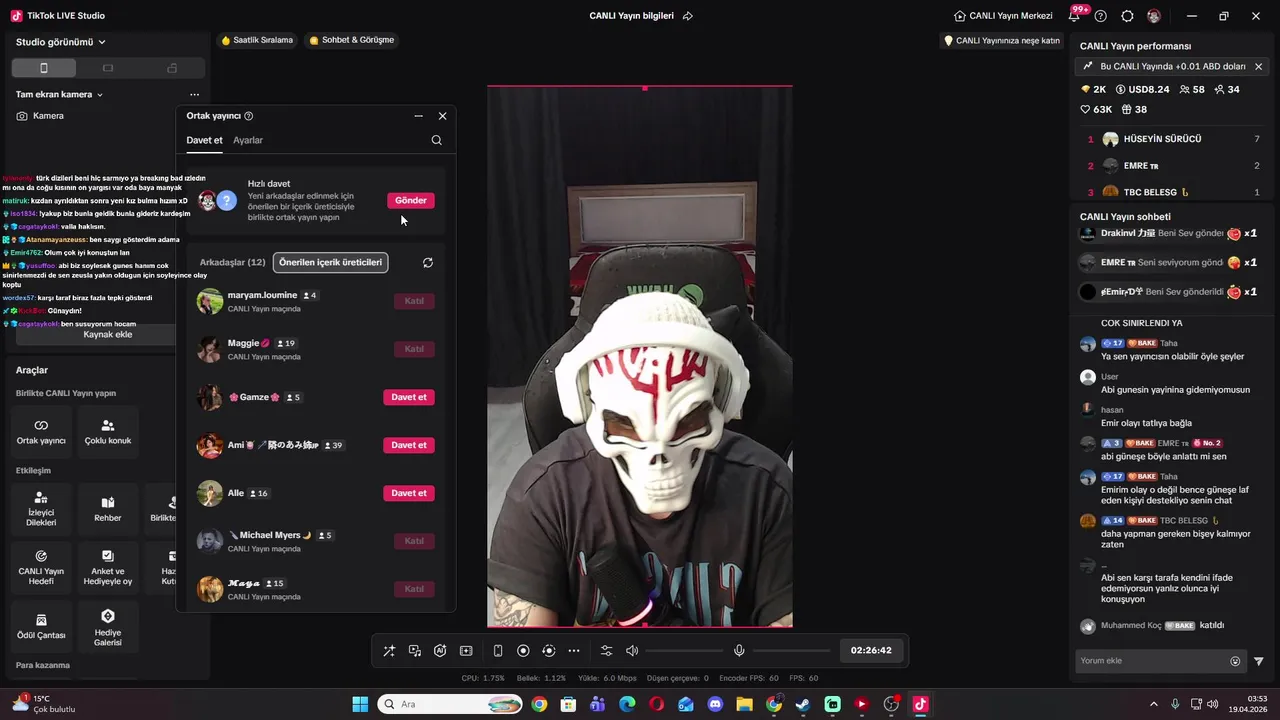The width and height of the screenshot is (1280, 720).
Task: Open the CANLI Yayın Hedefi tool
Action: [41, 567]
